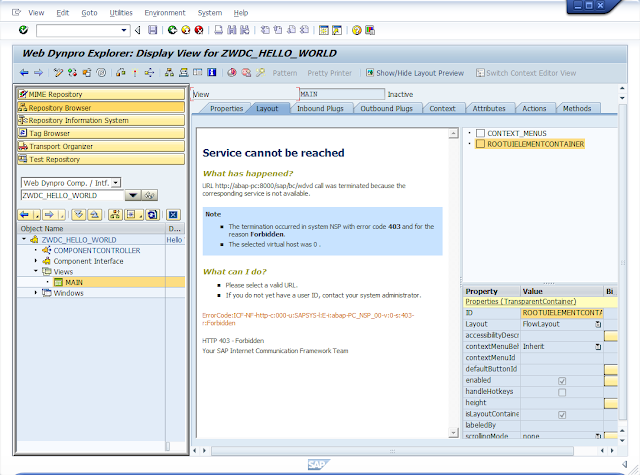640x475 pixels.
Task: Open the Web Dynpro Comp. / Intf. dropdown
Action: (x=116, y=183)
